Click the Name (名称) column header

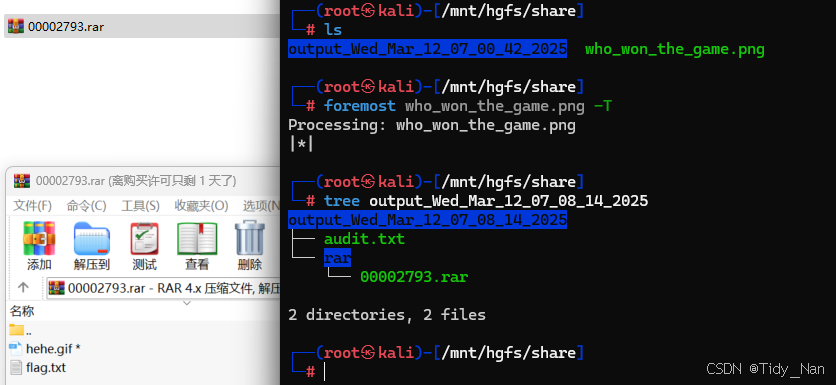22,311
